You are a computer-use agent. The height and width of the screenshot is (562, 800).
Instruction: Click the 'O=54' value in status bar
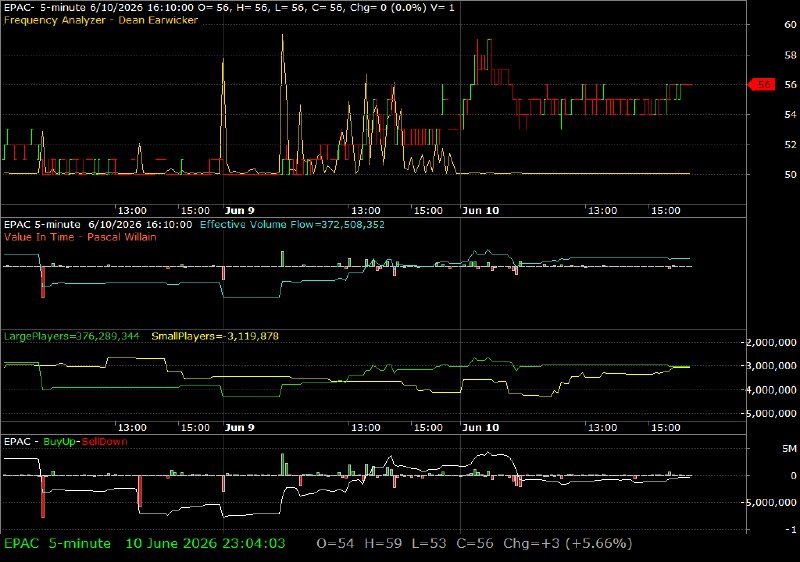tap(335, 544)
